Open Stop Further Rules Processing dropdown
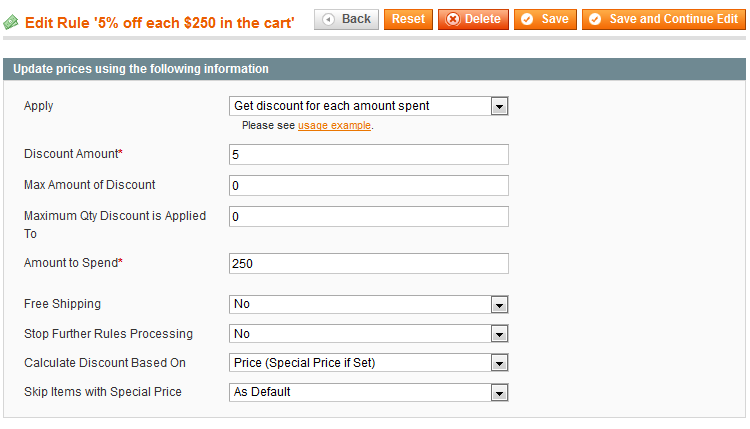750x429 pixels. point(369,334)
